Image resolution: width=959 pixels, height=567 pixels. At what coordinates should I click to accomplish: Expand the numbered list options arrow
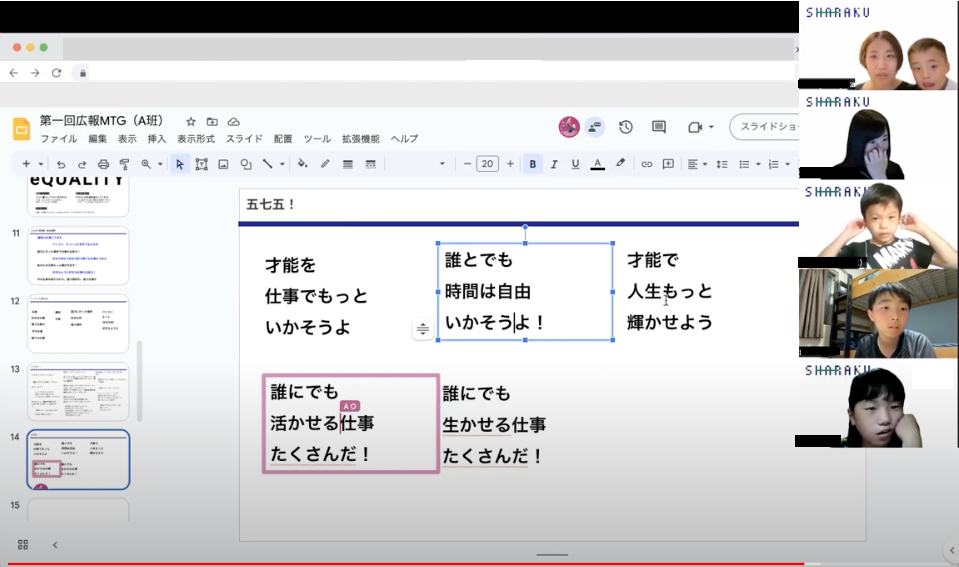(x=788, y=164)
